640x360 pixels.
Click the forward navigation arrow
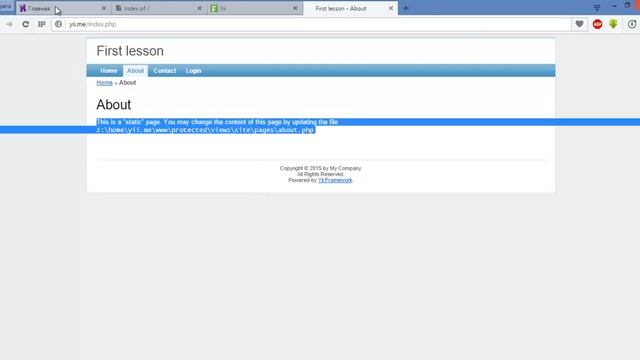[9, 24]
